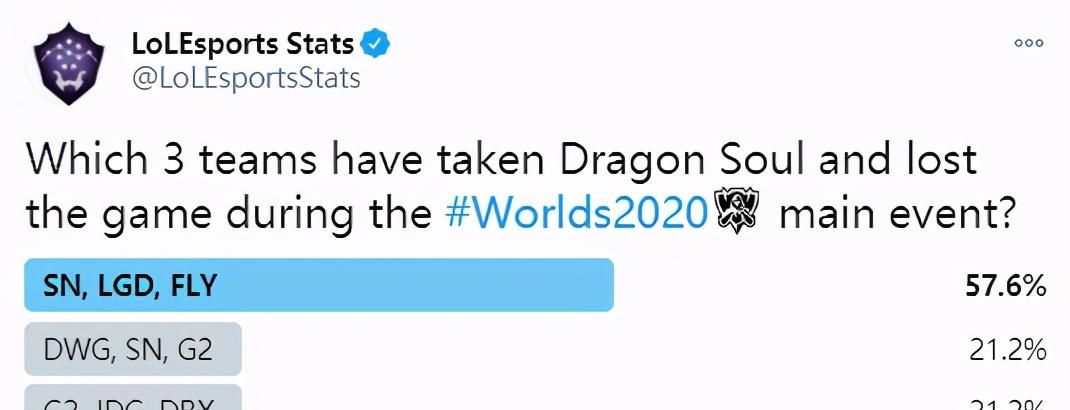Viewport: 1070px width, 410px height.
Task: Open the LoLEsports Stats display name
Action: (x=243, y=44)
